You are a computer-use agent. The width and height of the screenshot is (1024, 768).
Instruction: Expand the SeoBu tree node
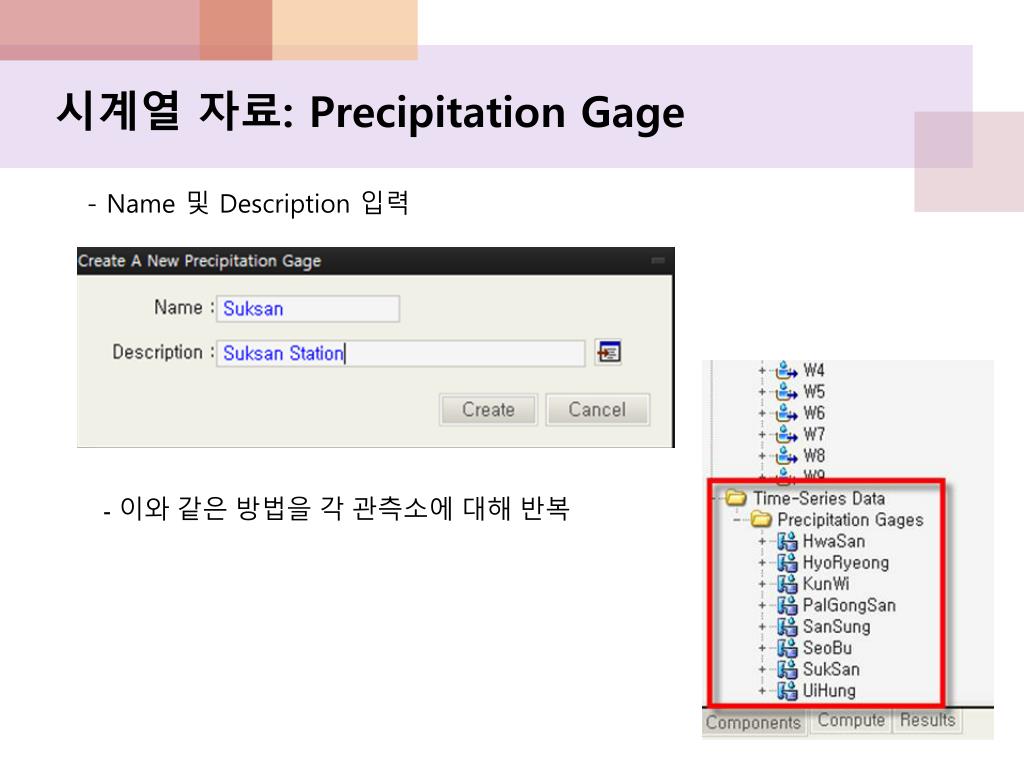click(762, 648)
